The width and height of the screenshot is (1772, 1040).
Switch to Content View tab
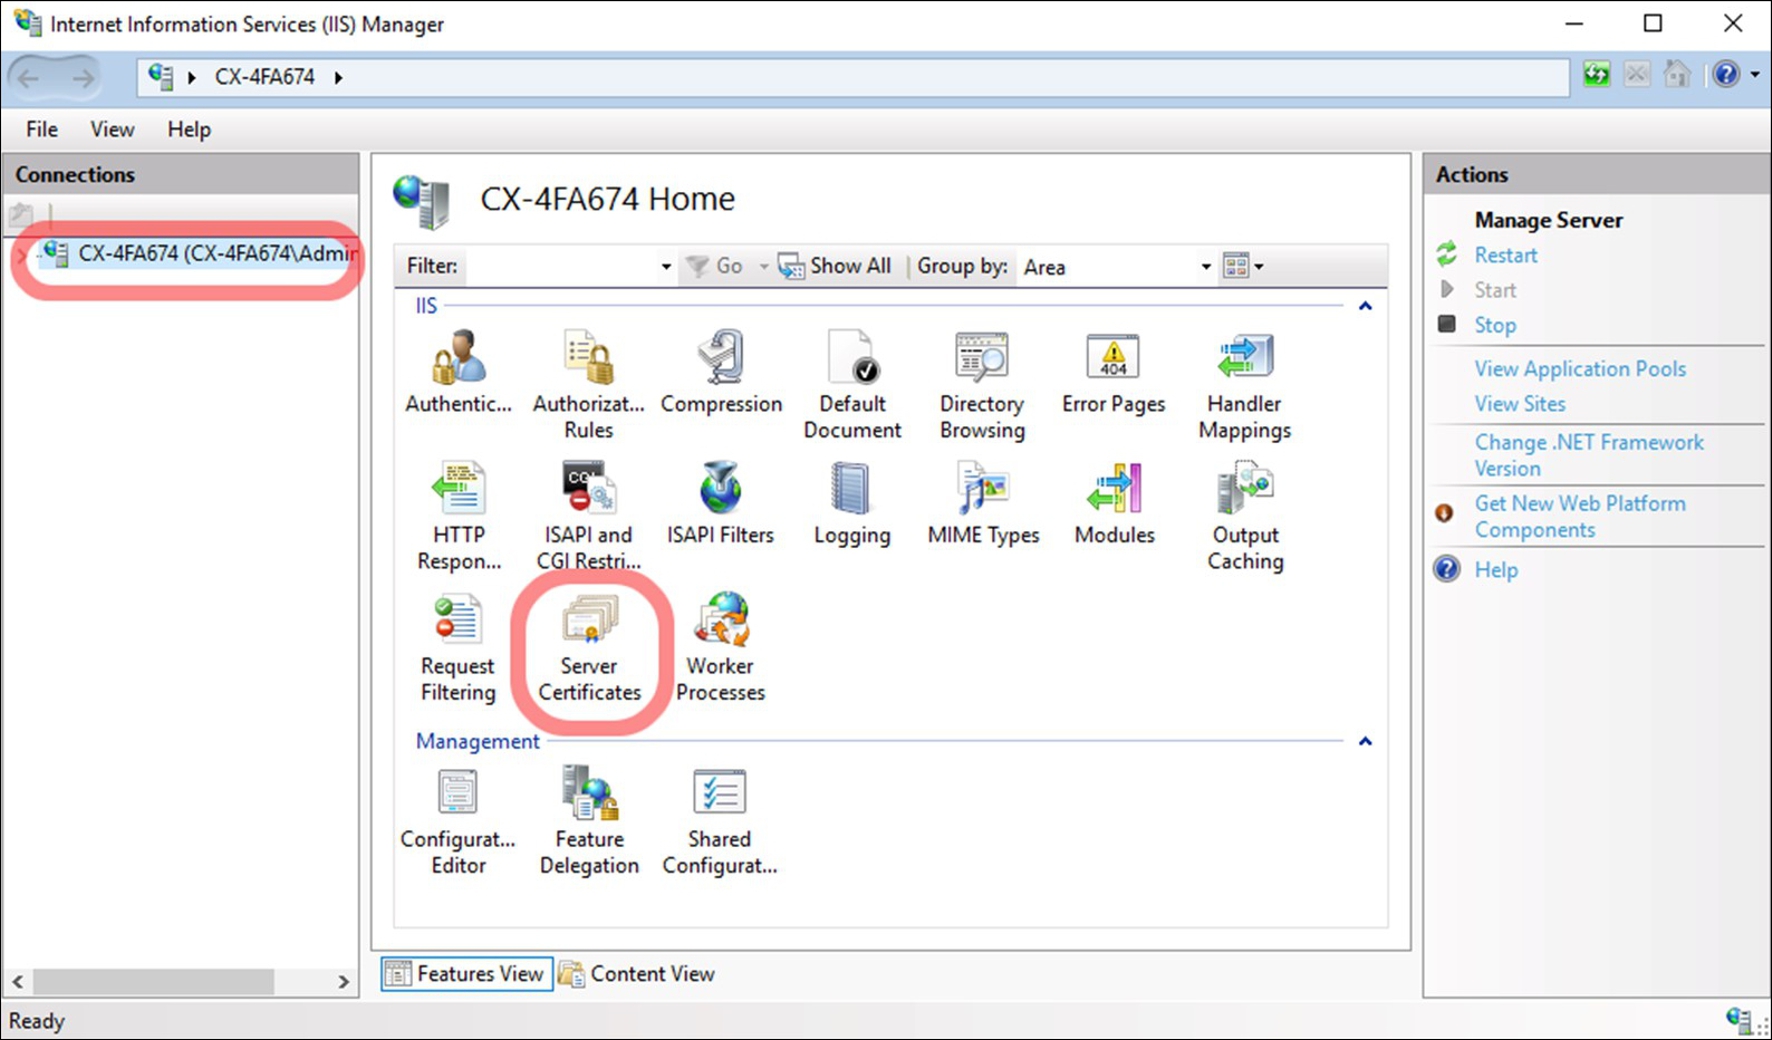638,973
